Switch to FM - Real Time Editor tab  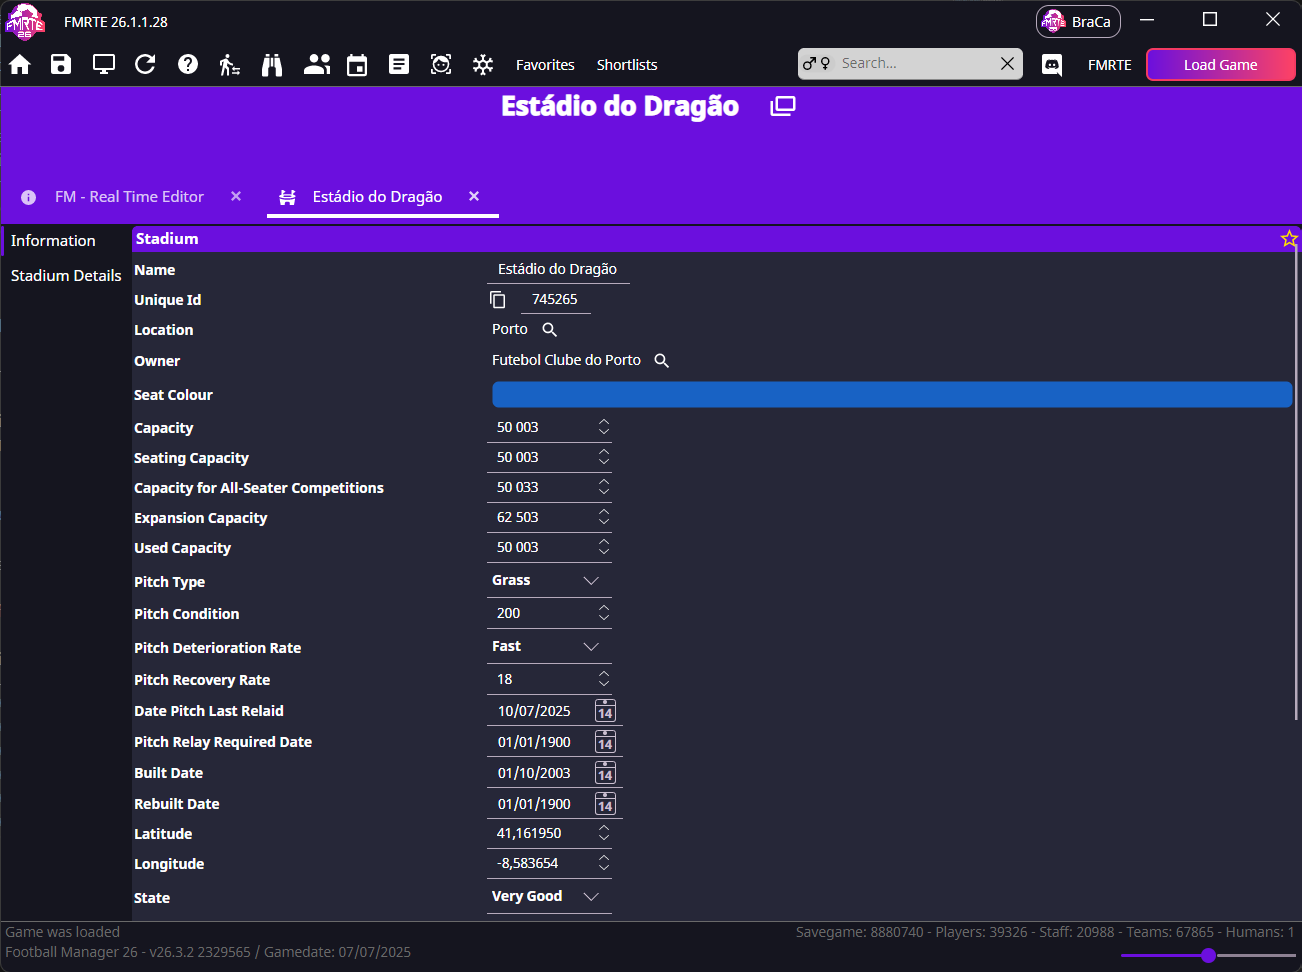click(x=129, y=197)
